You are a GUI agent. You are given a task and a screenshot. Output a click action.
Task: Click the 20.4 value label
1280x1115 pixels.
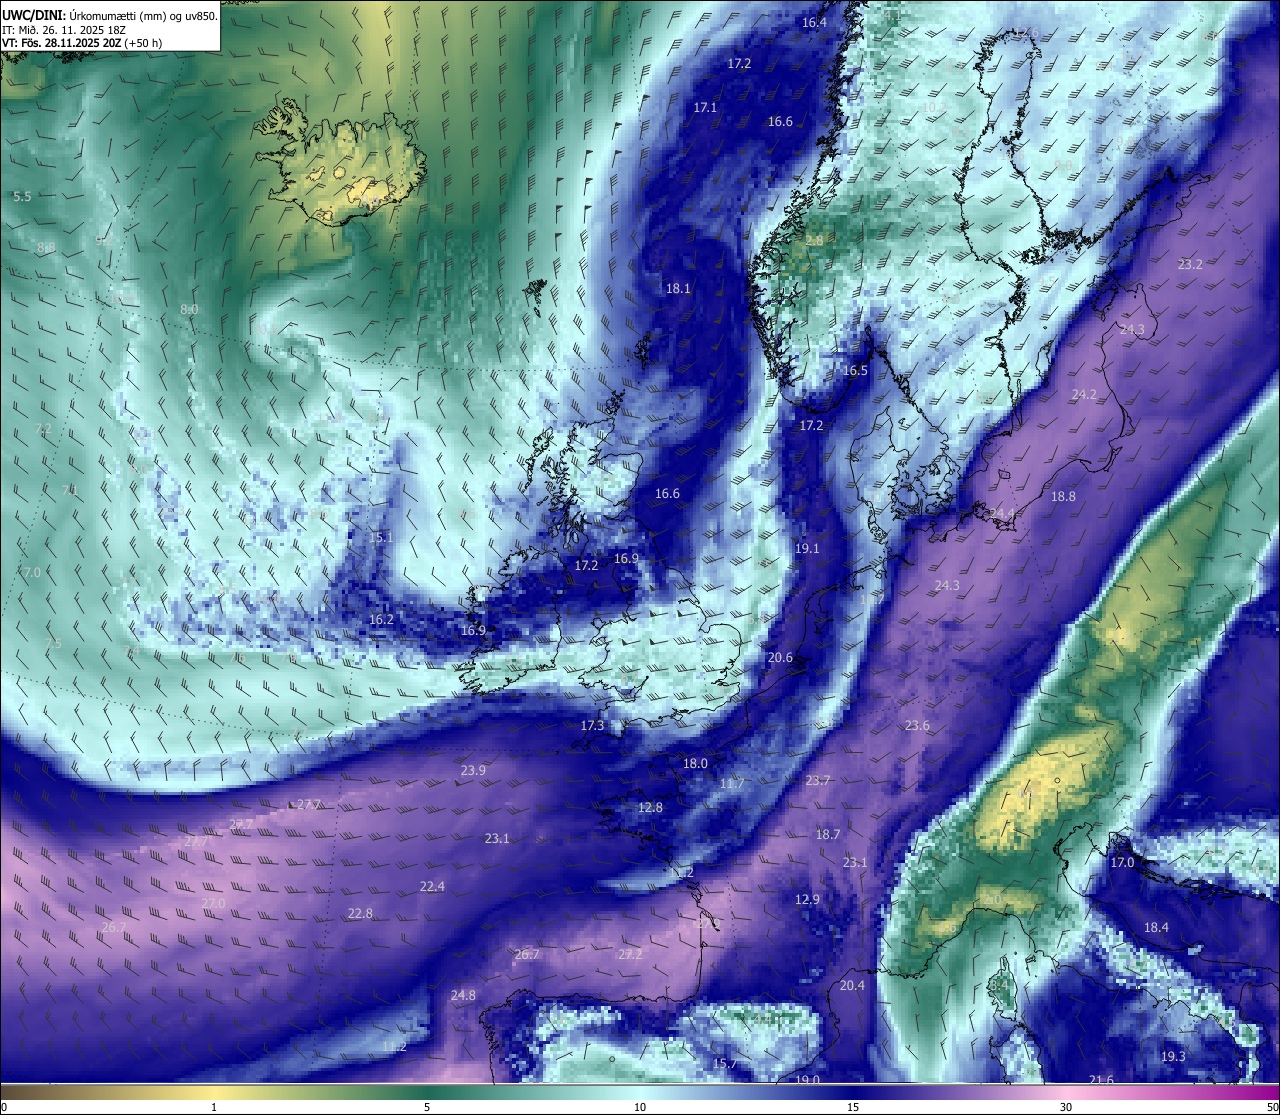pyautogui.click(x=852, y=985)
